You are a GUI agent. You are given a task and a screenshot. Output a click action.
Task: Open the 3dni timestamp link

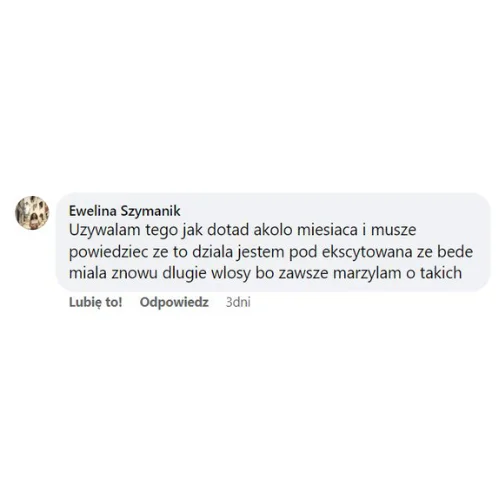[238, 302]
